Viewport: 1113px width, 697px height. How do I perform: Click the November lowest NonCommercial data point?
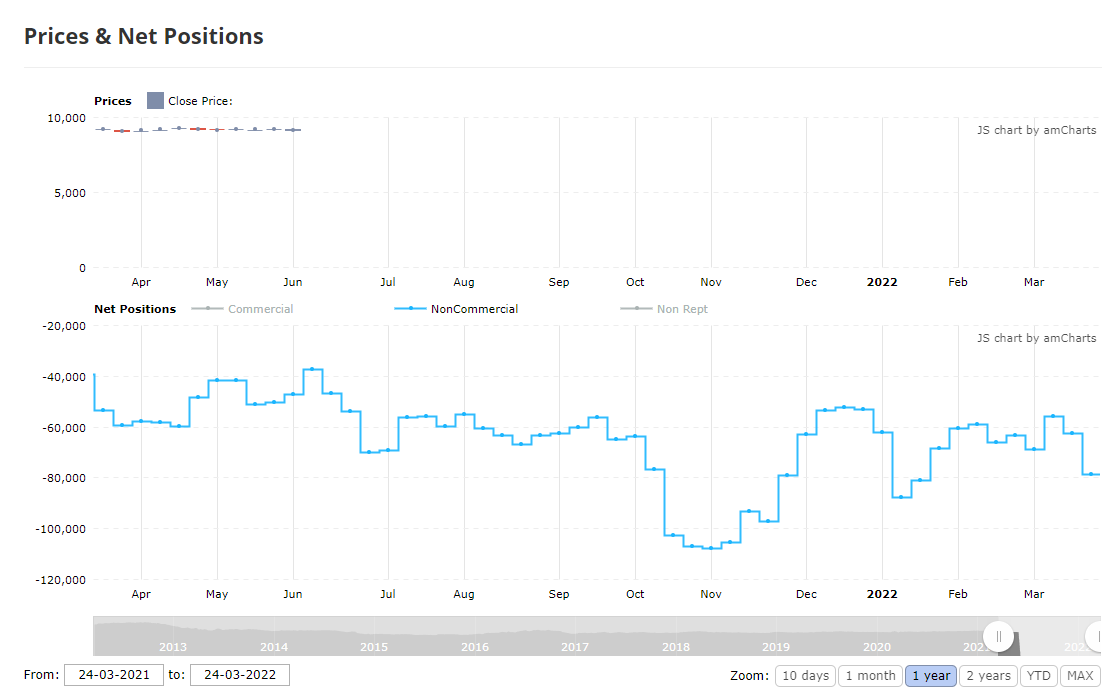[x=711, y=548]
